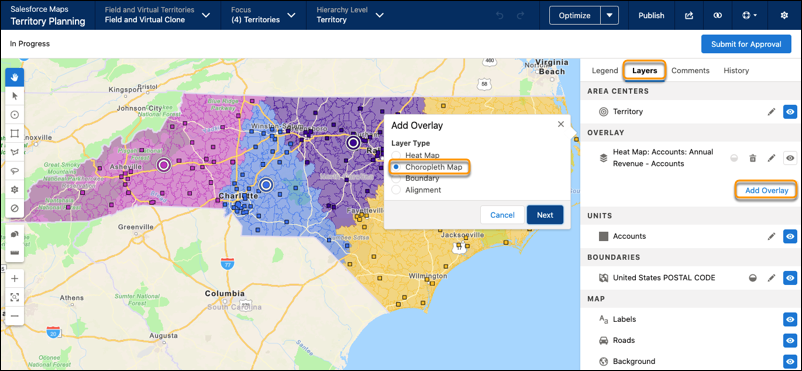The image size is (802, 371).
Task: Click the 'Heat Map: Accounts: Annual Revenue' label
Action: click(663, 158)
